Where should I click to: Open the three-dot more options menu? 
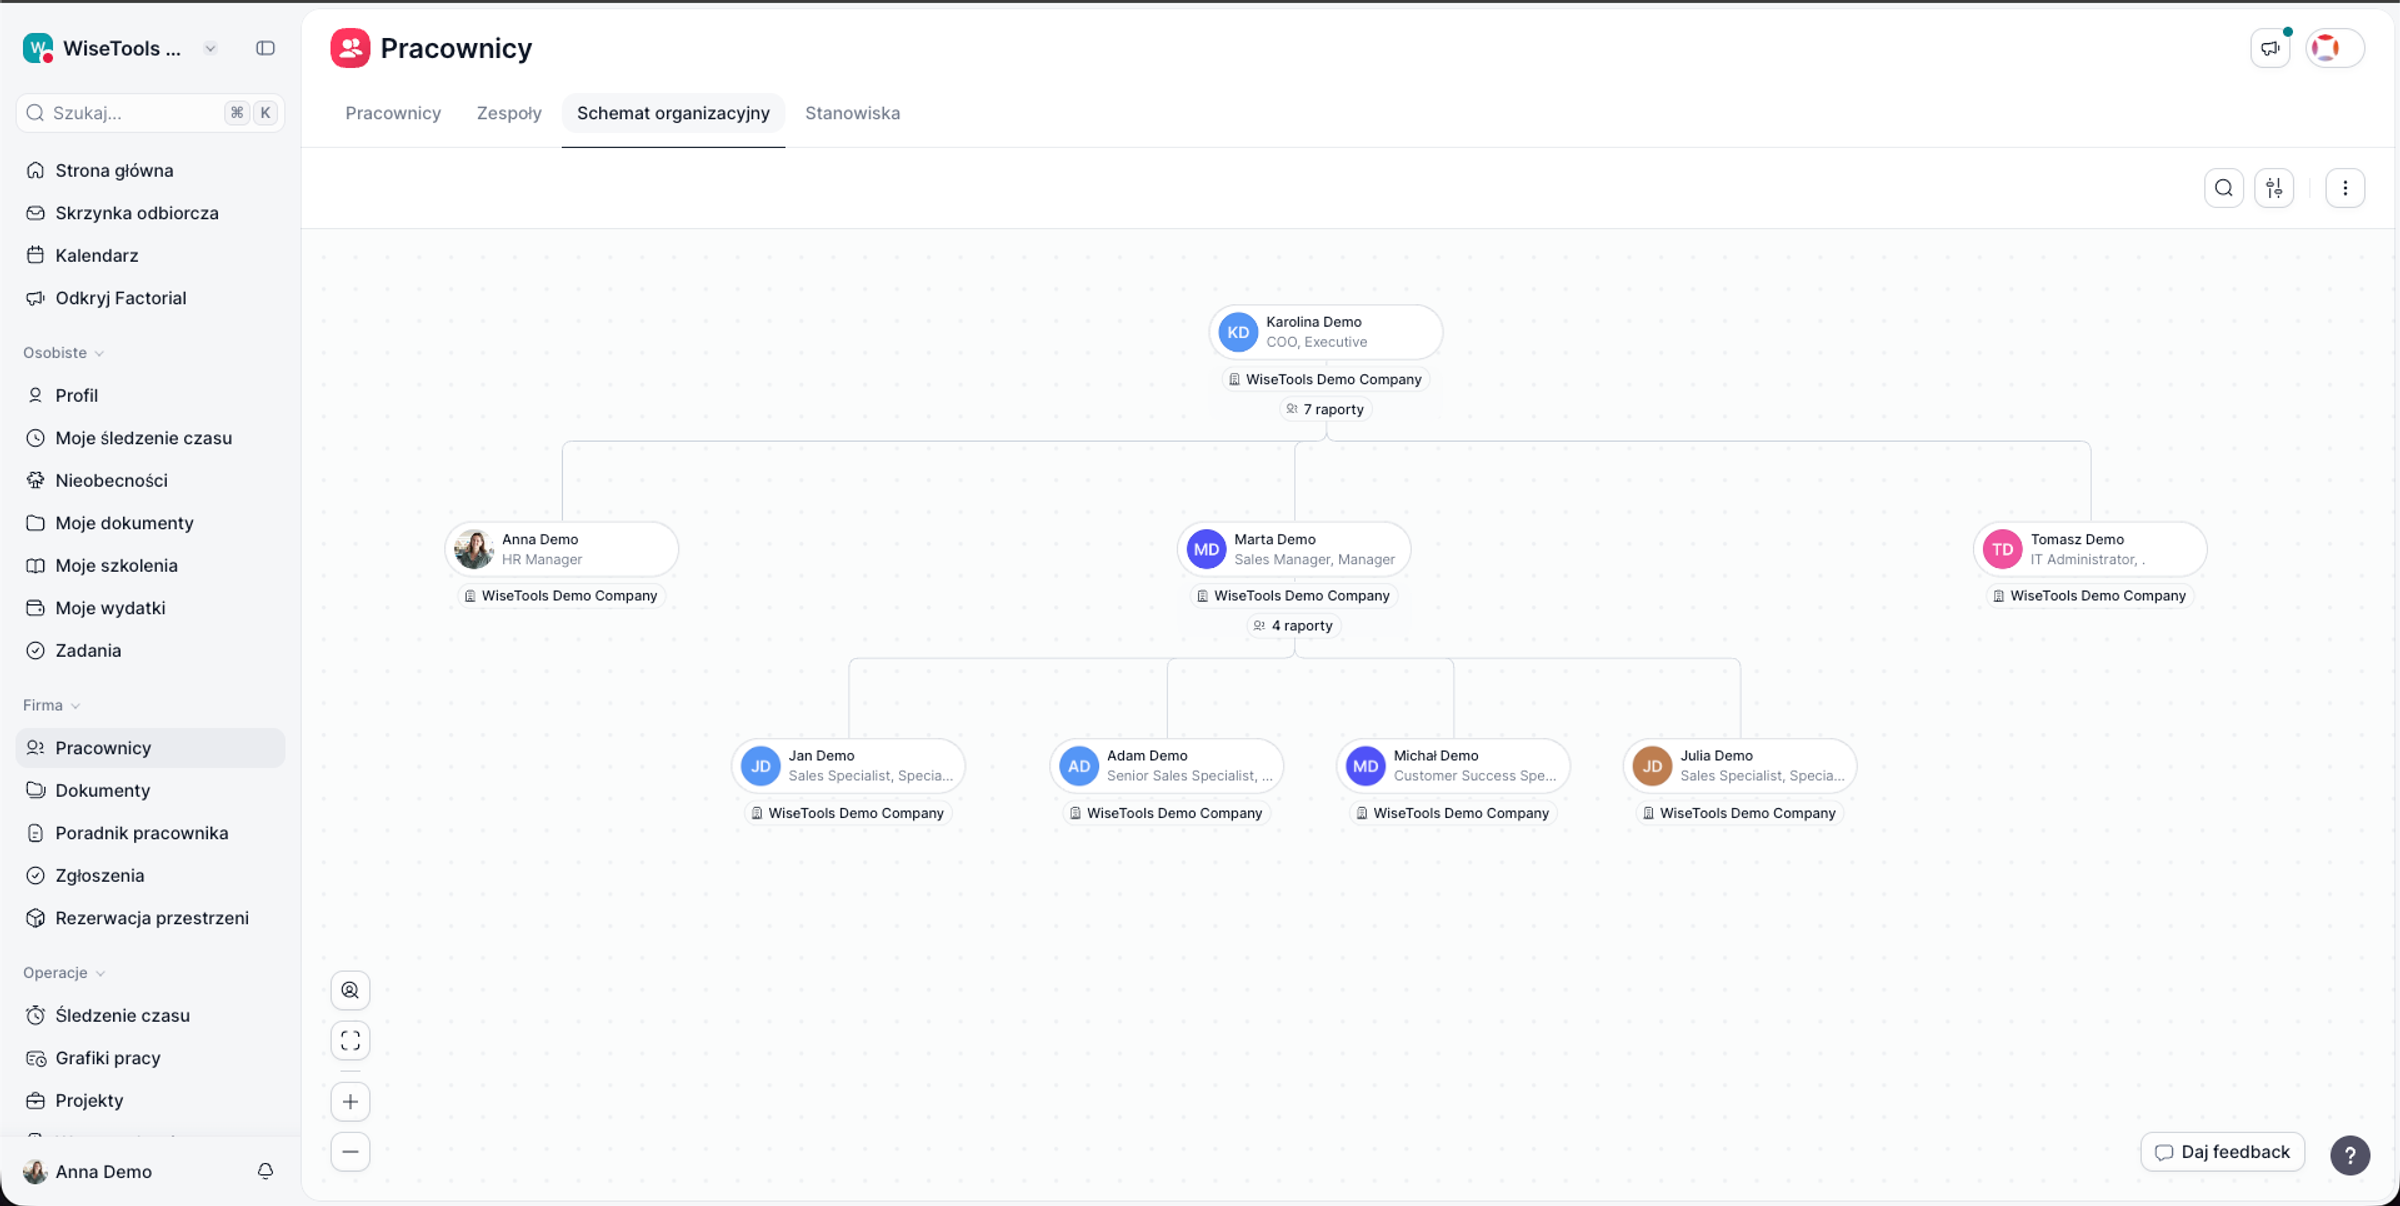point(2345,188)
